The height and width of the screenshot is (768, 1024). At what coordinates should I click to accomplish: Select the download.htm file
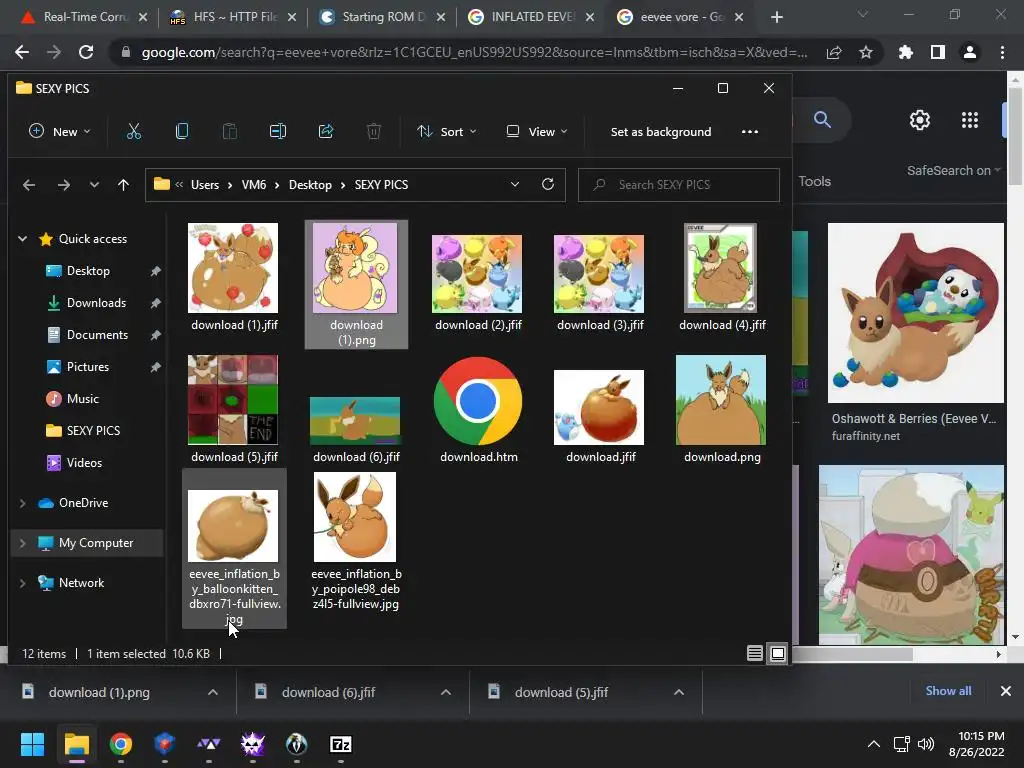[478, 409]
